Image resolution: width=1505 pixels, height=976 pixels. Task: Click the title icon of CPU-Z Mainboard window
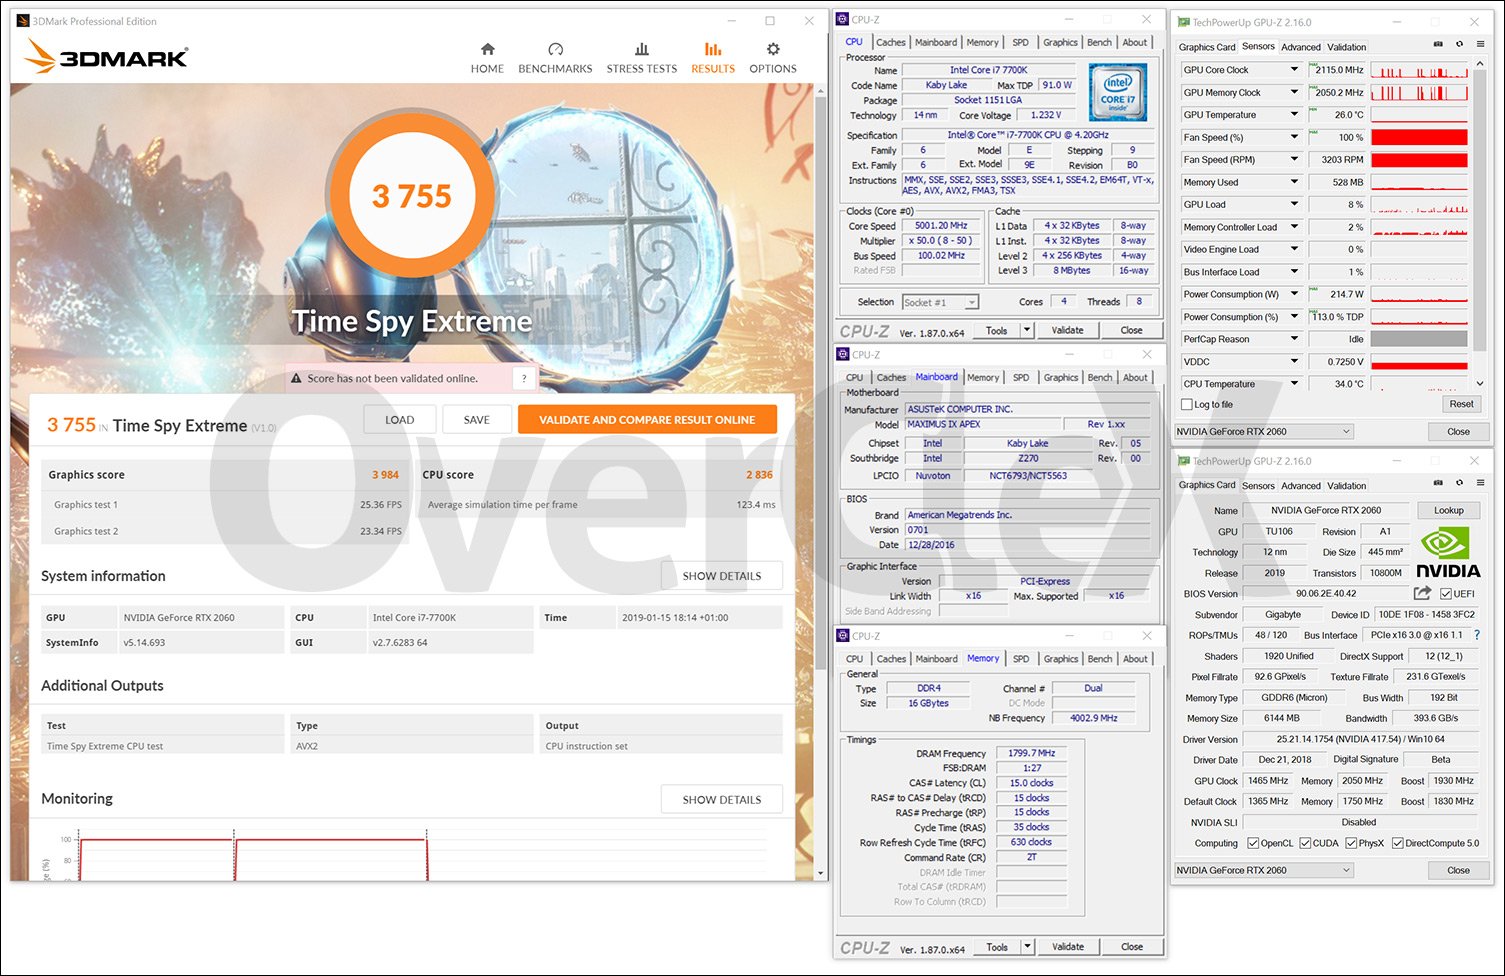[843, 354]
